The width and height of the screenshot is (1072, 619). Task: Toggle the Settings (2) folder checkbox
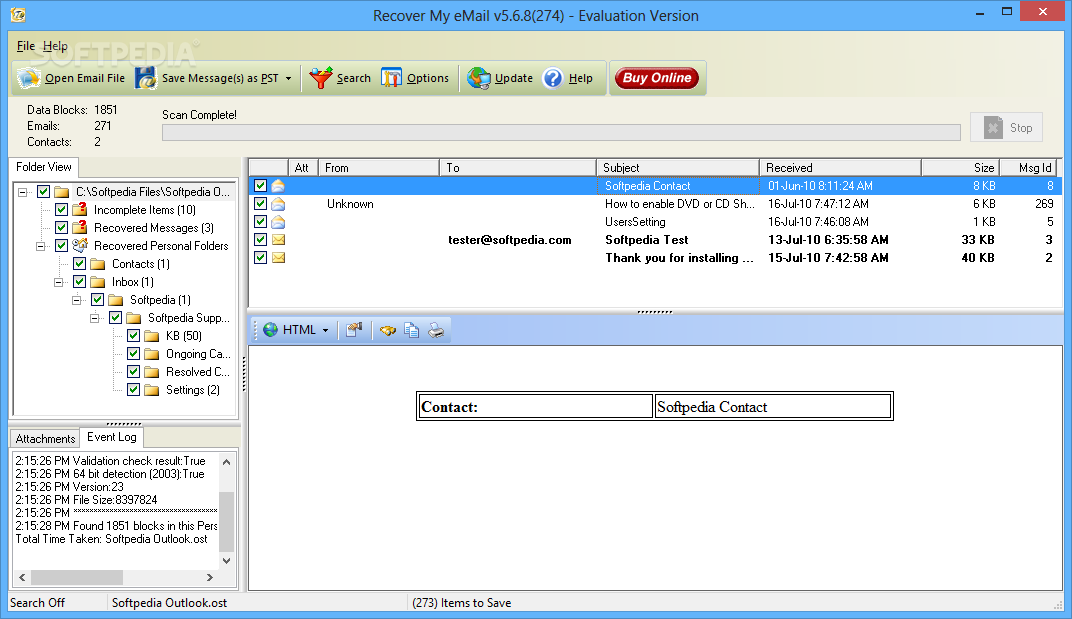click(133, 389)
